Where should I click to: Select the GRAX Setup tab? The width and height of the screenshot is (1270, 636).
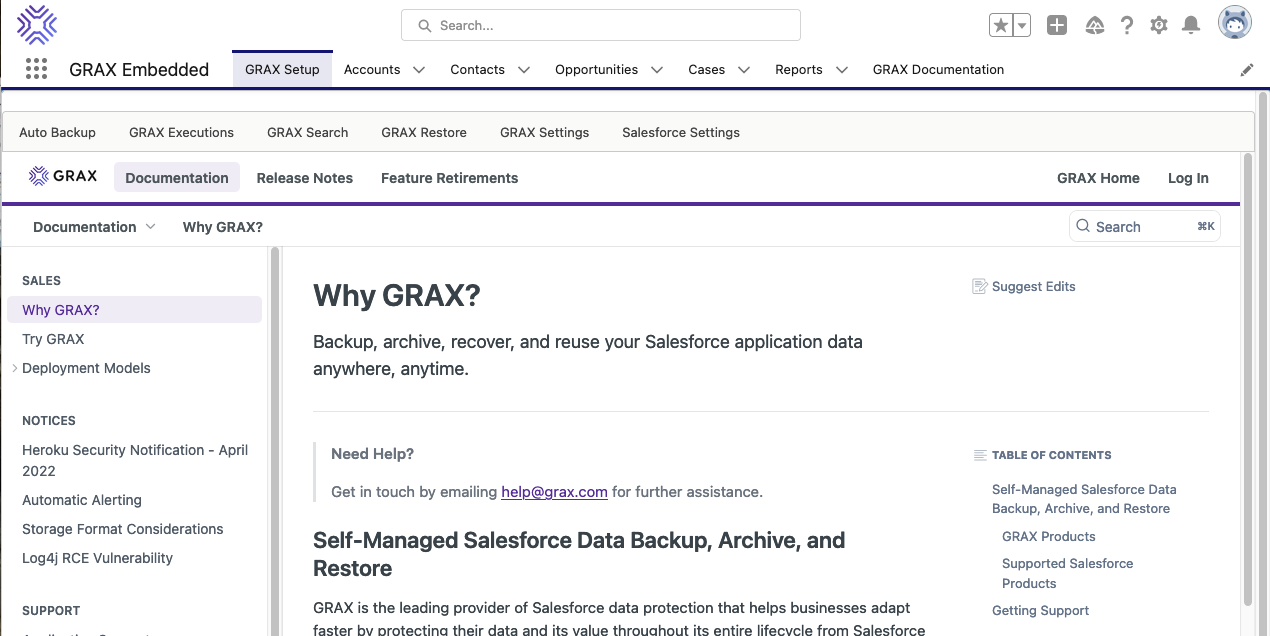coord(282,70)
